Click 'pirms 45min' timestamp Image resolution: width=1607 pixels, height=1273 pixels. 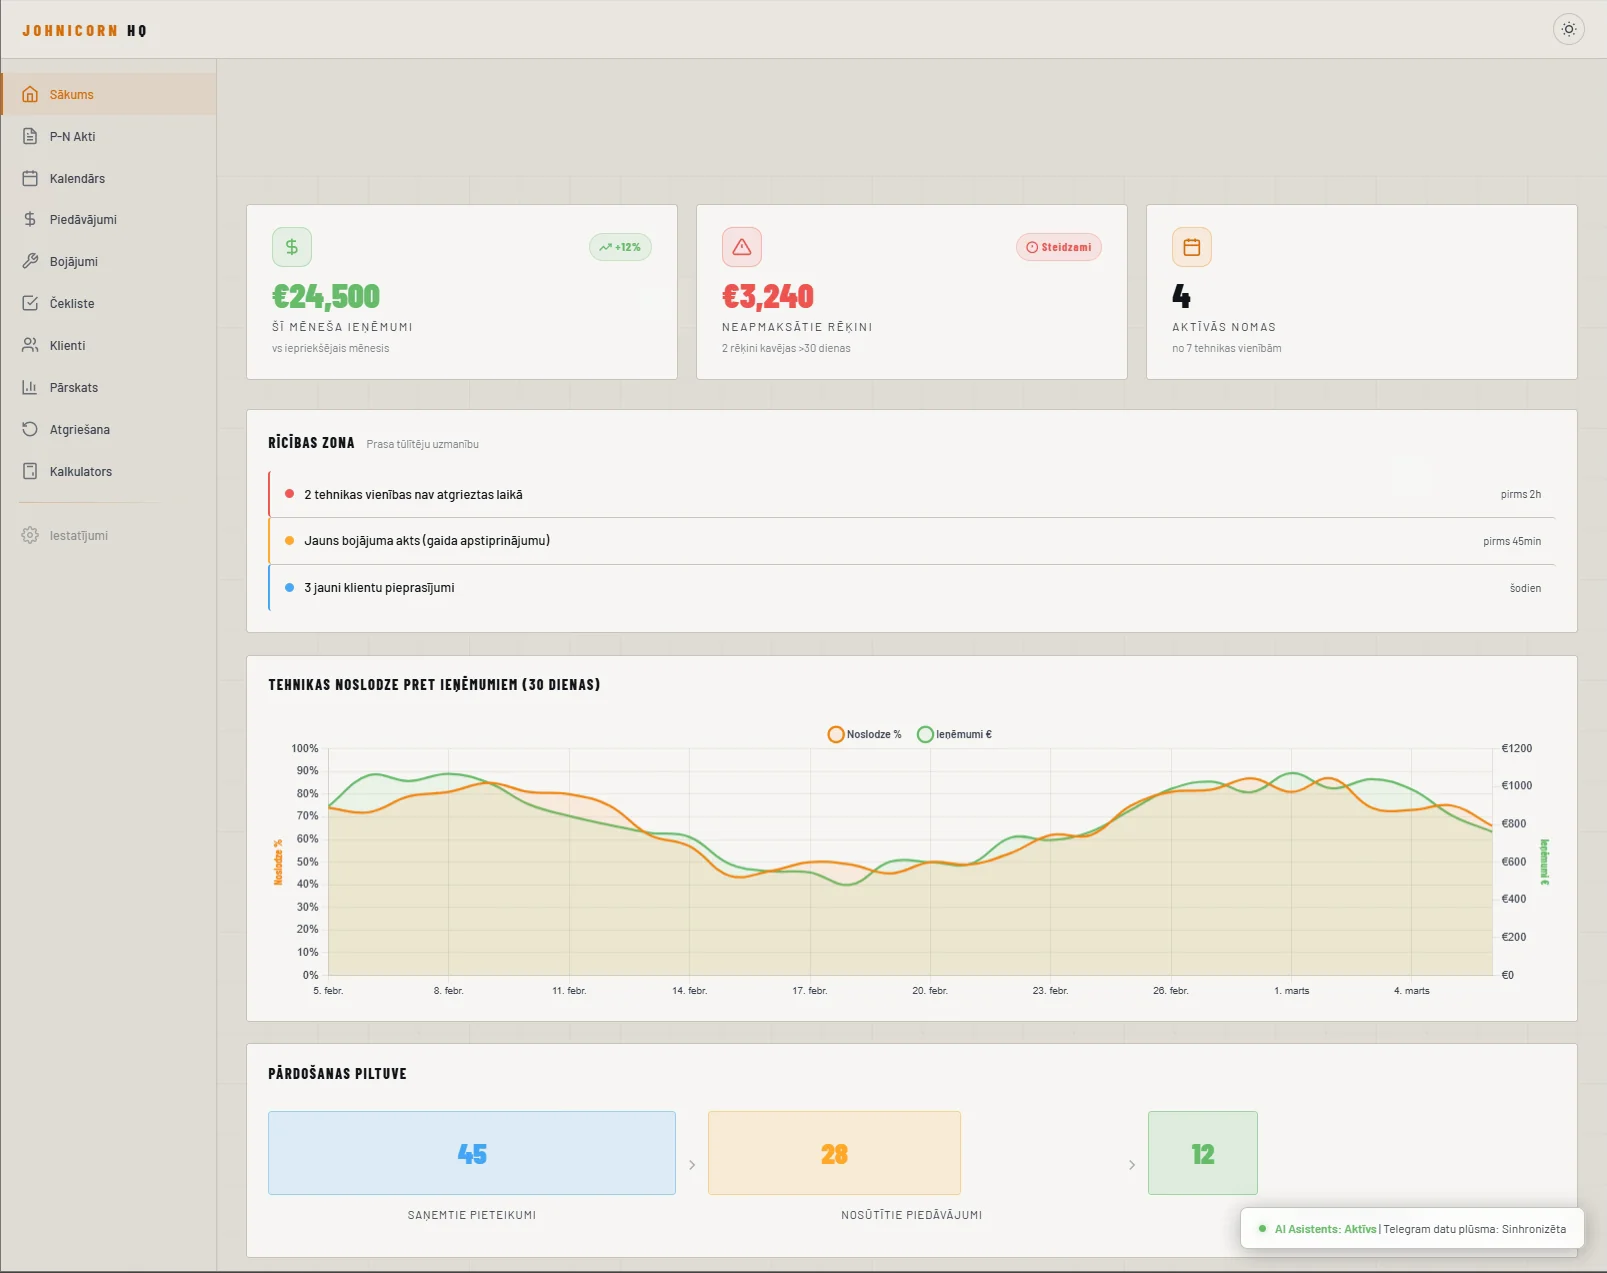click(x=1512, y=541)
